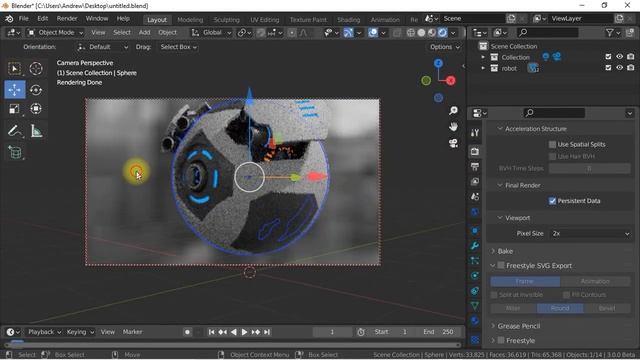Open the Select Box drag dropdown
The image size is (640, 360).
[178, 47]
